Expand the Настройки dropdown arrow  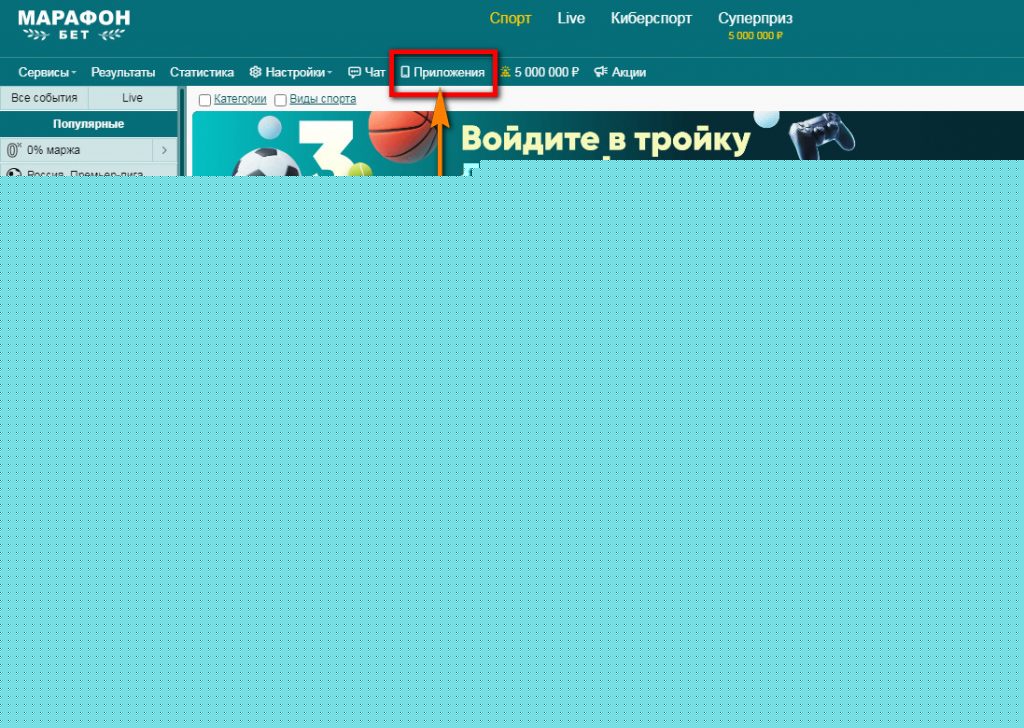coord(329,73)
